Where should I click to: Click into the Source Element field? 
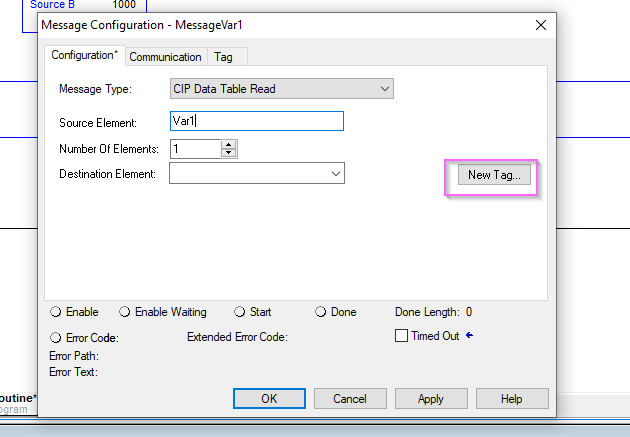pos(257,121)
